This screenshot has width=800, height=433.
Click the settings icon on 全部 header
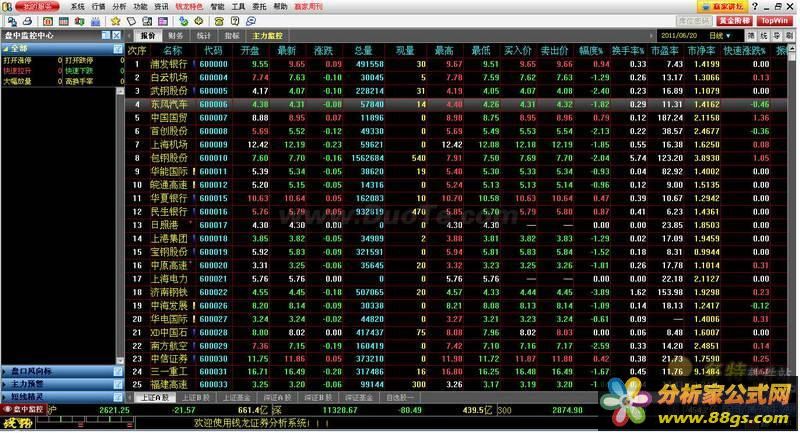tap(118, 48)
